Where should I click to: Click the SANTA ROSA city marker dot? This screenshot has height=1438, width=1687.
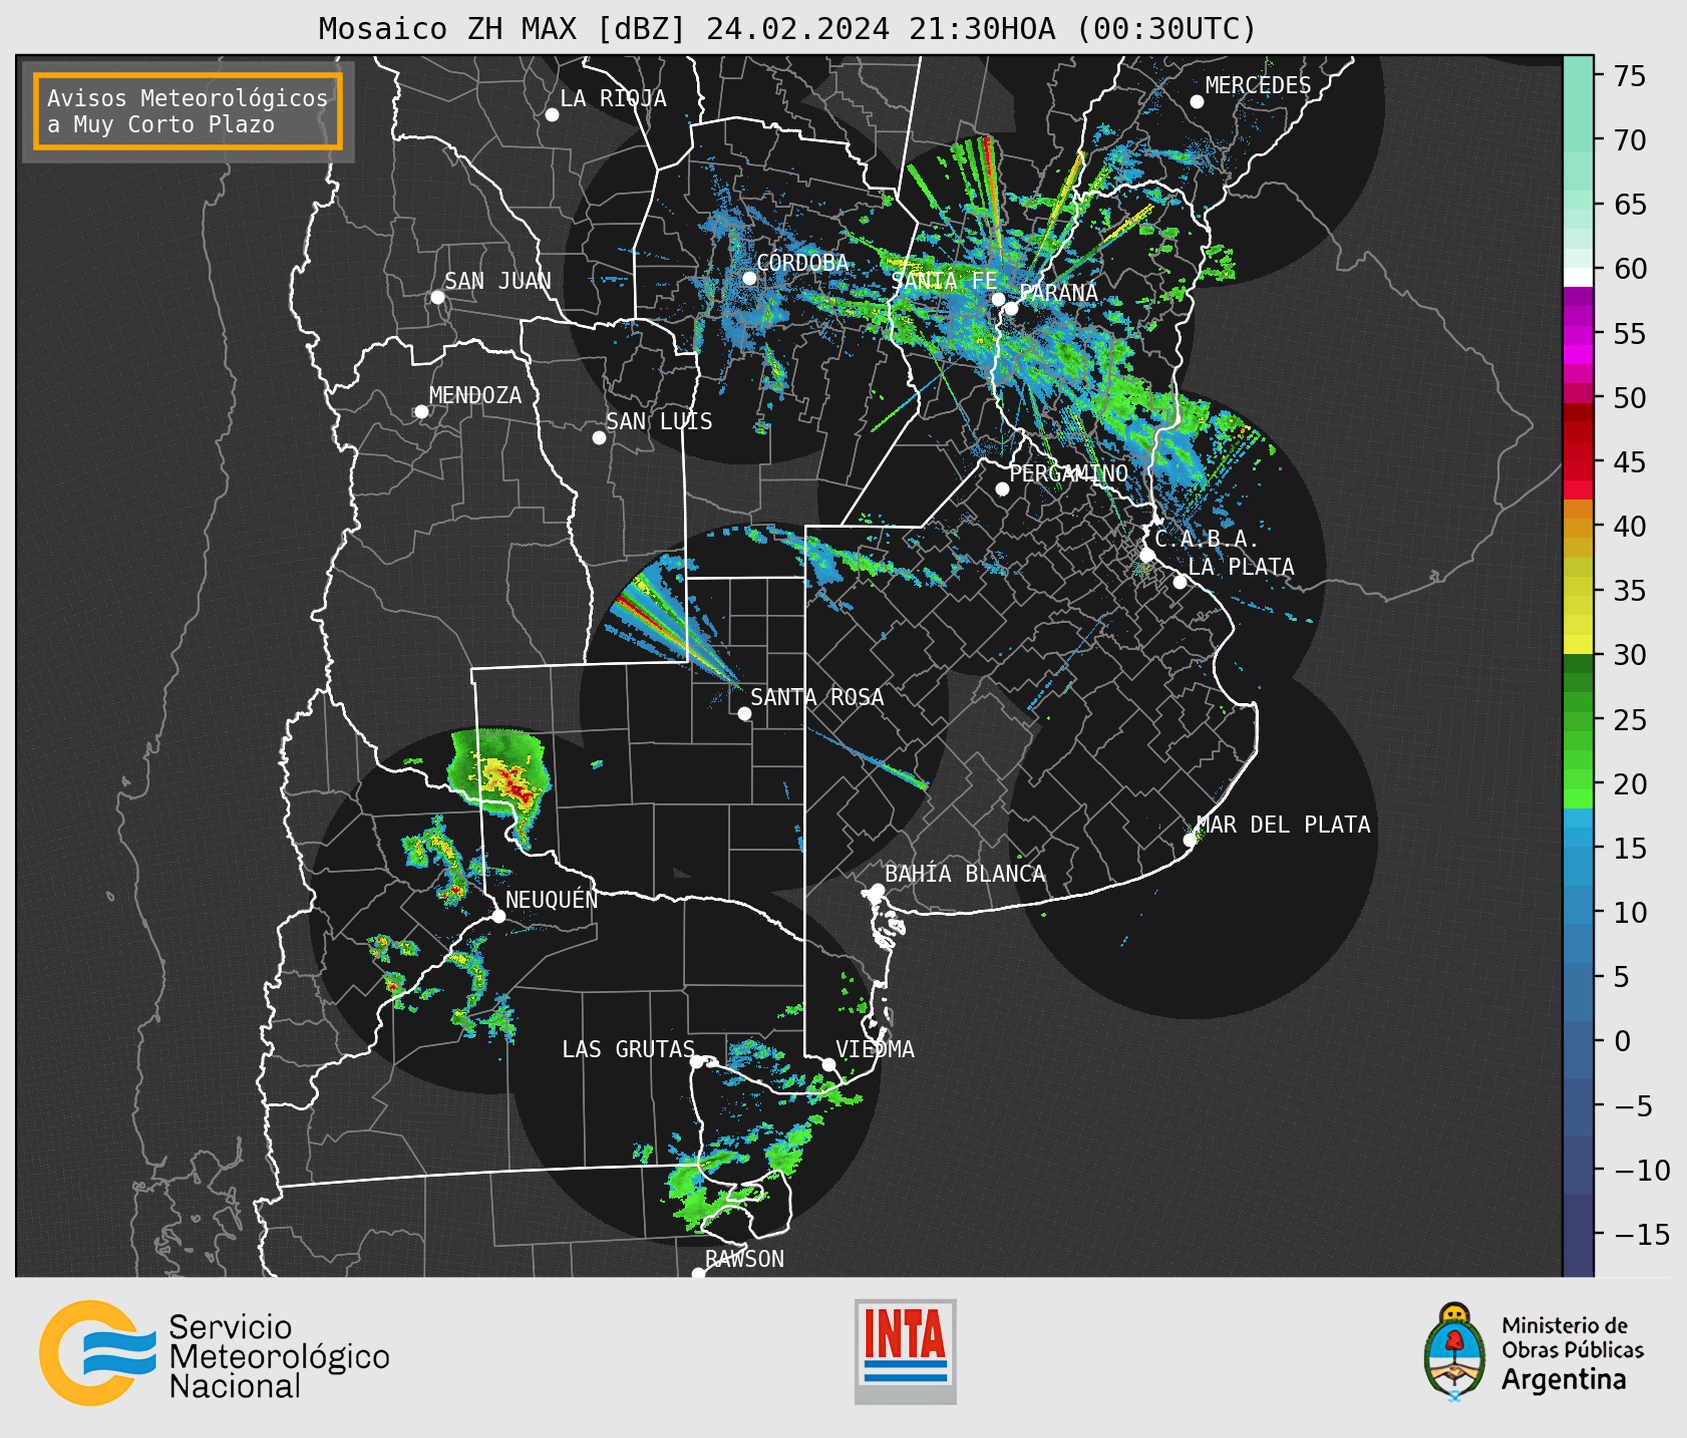pos(744,714)
